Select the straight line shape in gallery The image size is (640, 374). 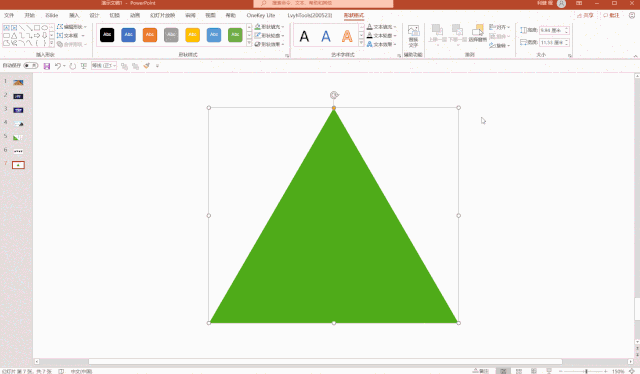22,28
